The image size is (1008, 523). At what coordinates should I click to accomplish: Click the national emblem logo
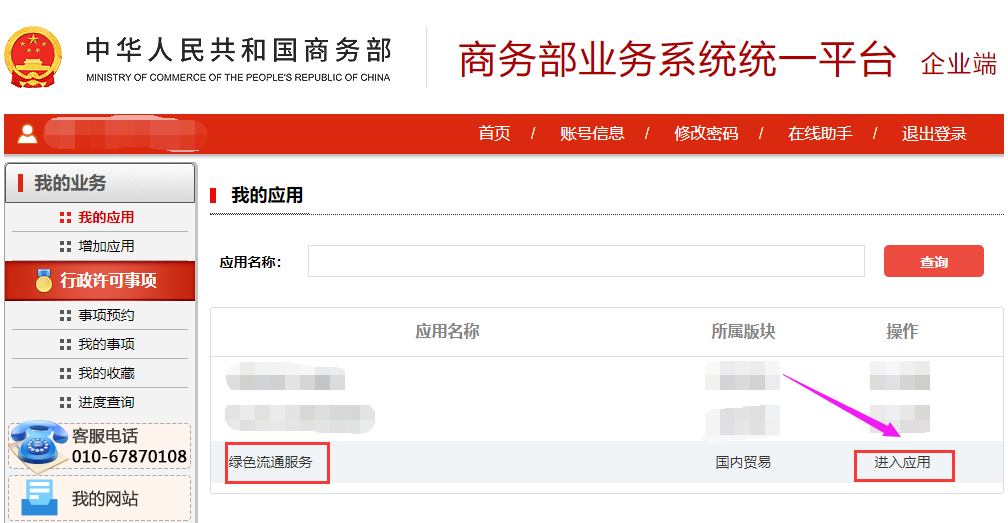33,57
